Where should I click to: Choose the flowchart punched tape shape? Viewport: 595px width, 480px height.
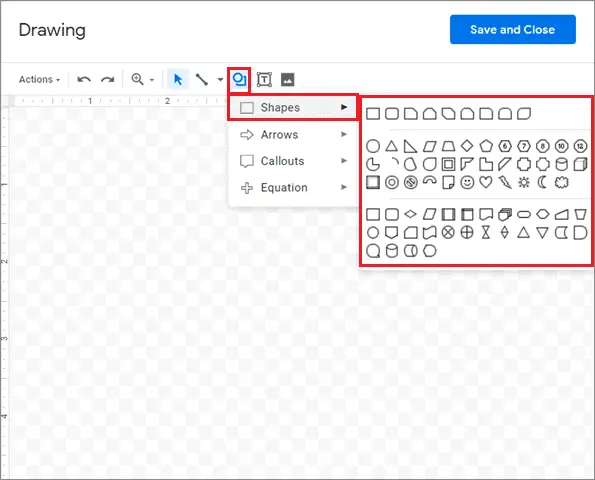[x=430, y=233]
